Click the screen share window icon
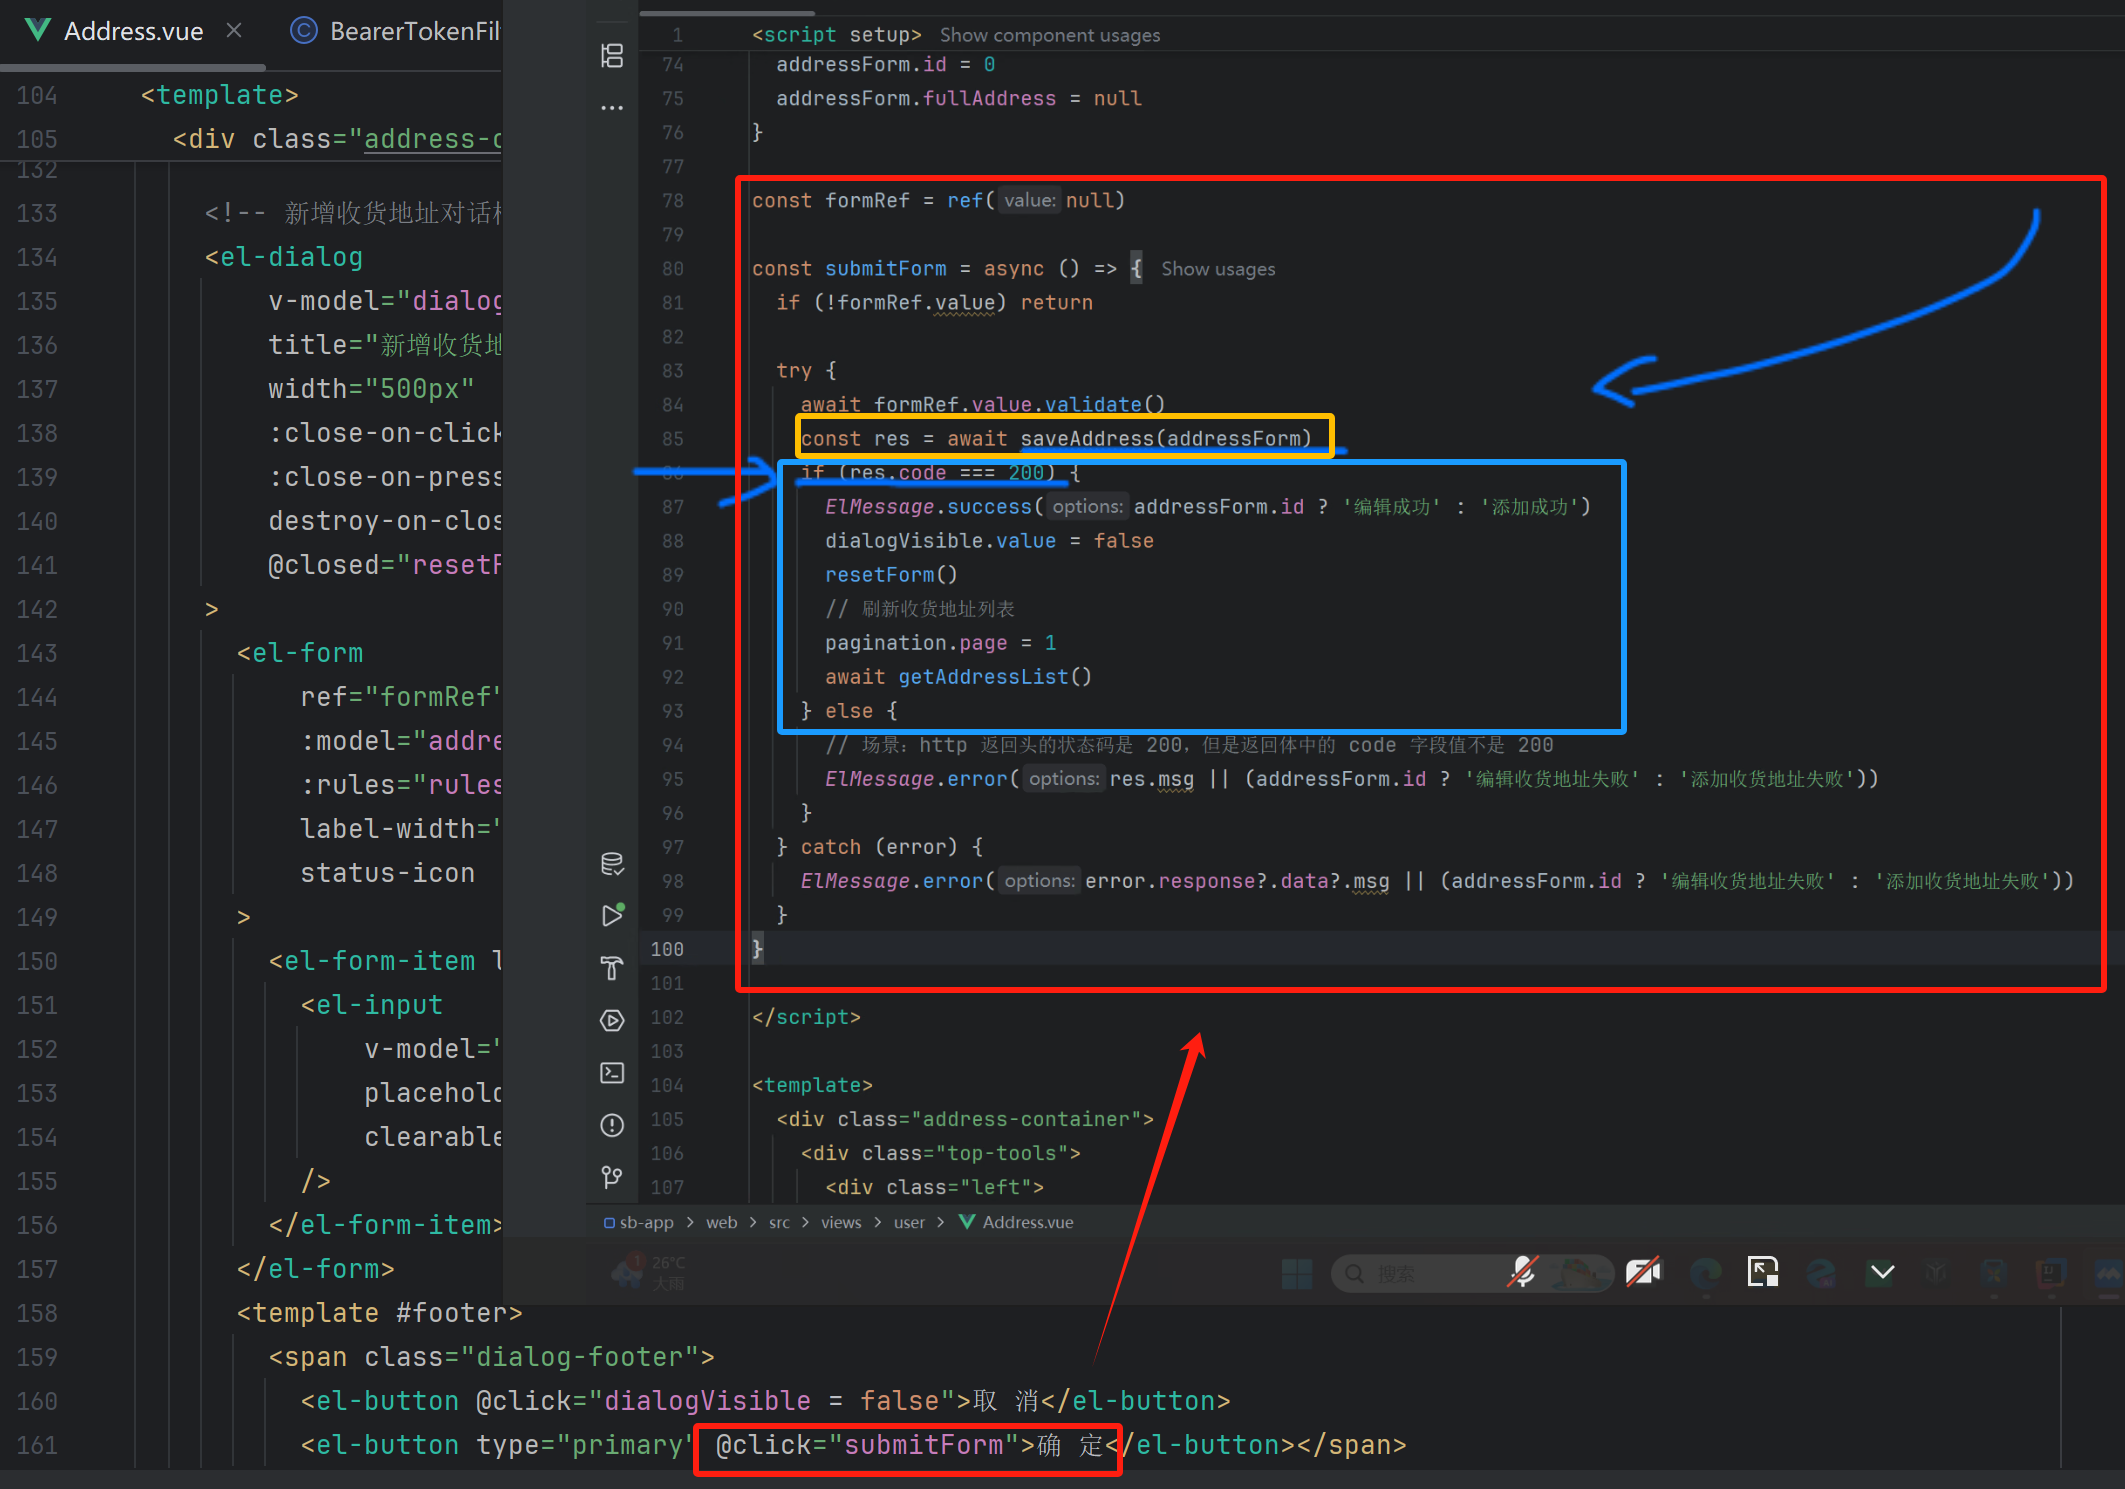This screenshot has height=1489, width=2125. pyautogui.click(x=1763, y=1272)
